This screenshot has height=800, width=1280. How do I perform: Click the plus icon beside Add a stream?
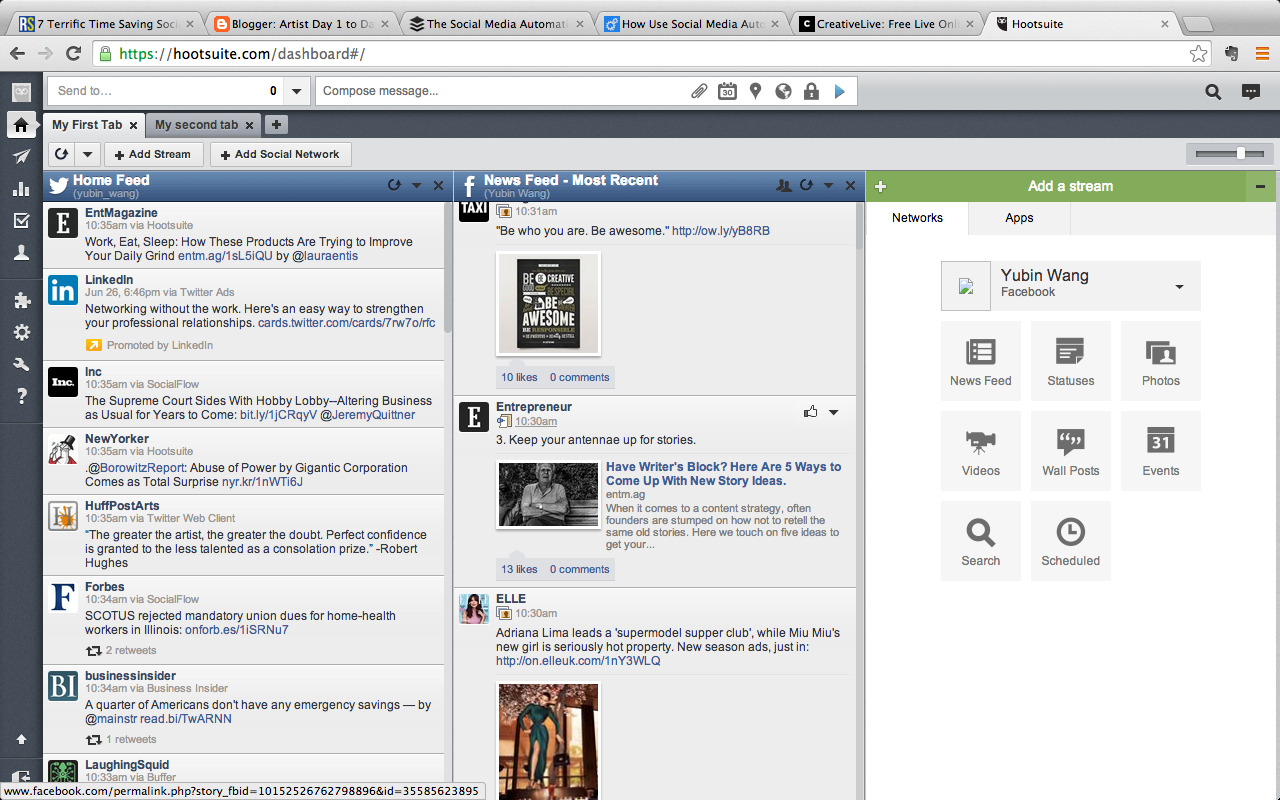pos(881,186)
